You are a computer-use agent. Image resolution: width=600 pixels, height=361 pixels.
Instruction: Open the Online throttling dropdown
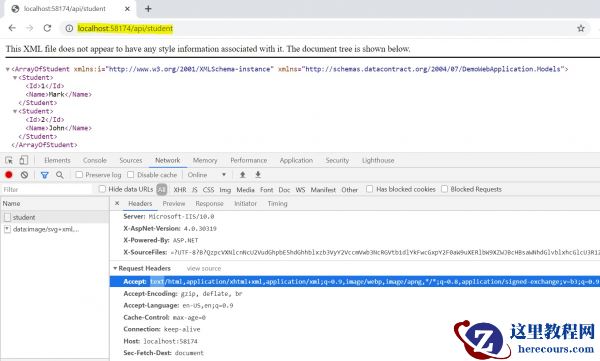(207, 175)
